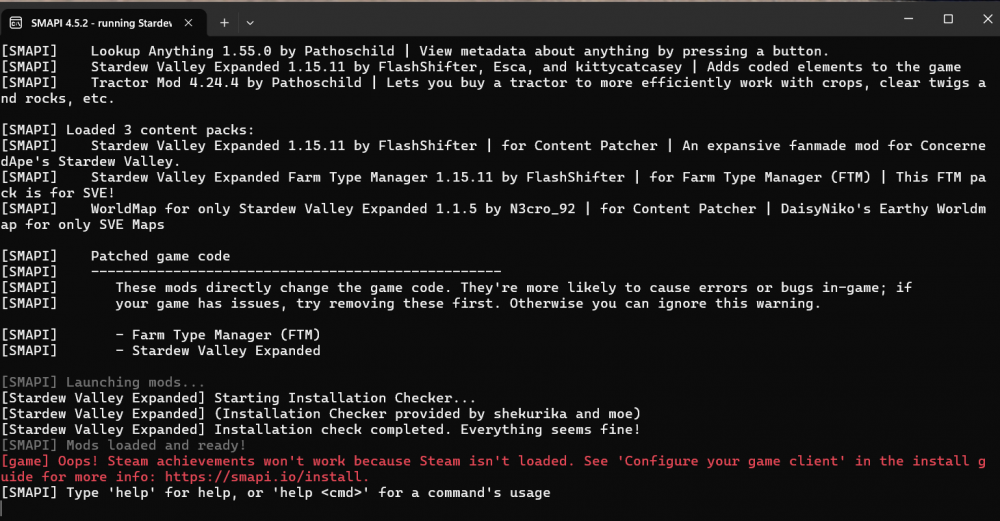Click the 'Tractor Mod 4.24.4' mod line
The image size is (1000, 521).
click(493, 91)
